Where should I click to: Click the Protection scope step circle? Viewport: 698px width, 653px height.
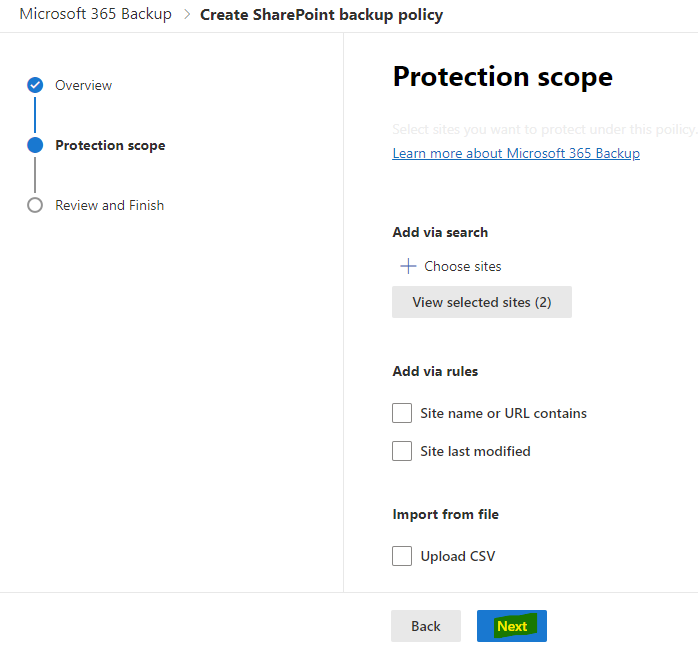click(x=35, y=145)
